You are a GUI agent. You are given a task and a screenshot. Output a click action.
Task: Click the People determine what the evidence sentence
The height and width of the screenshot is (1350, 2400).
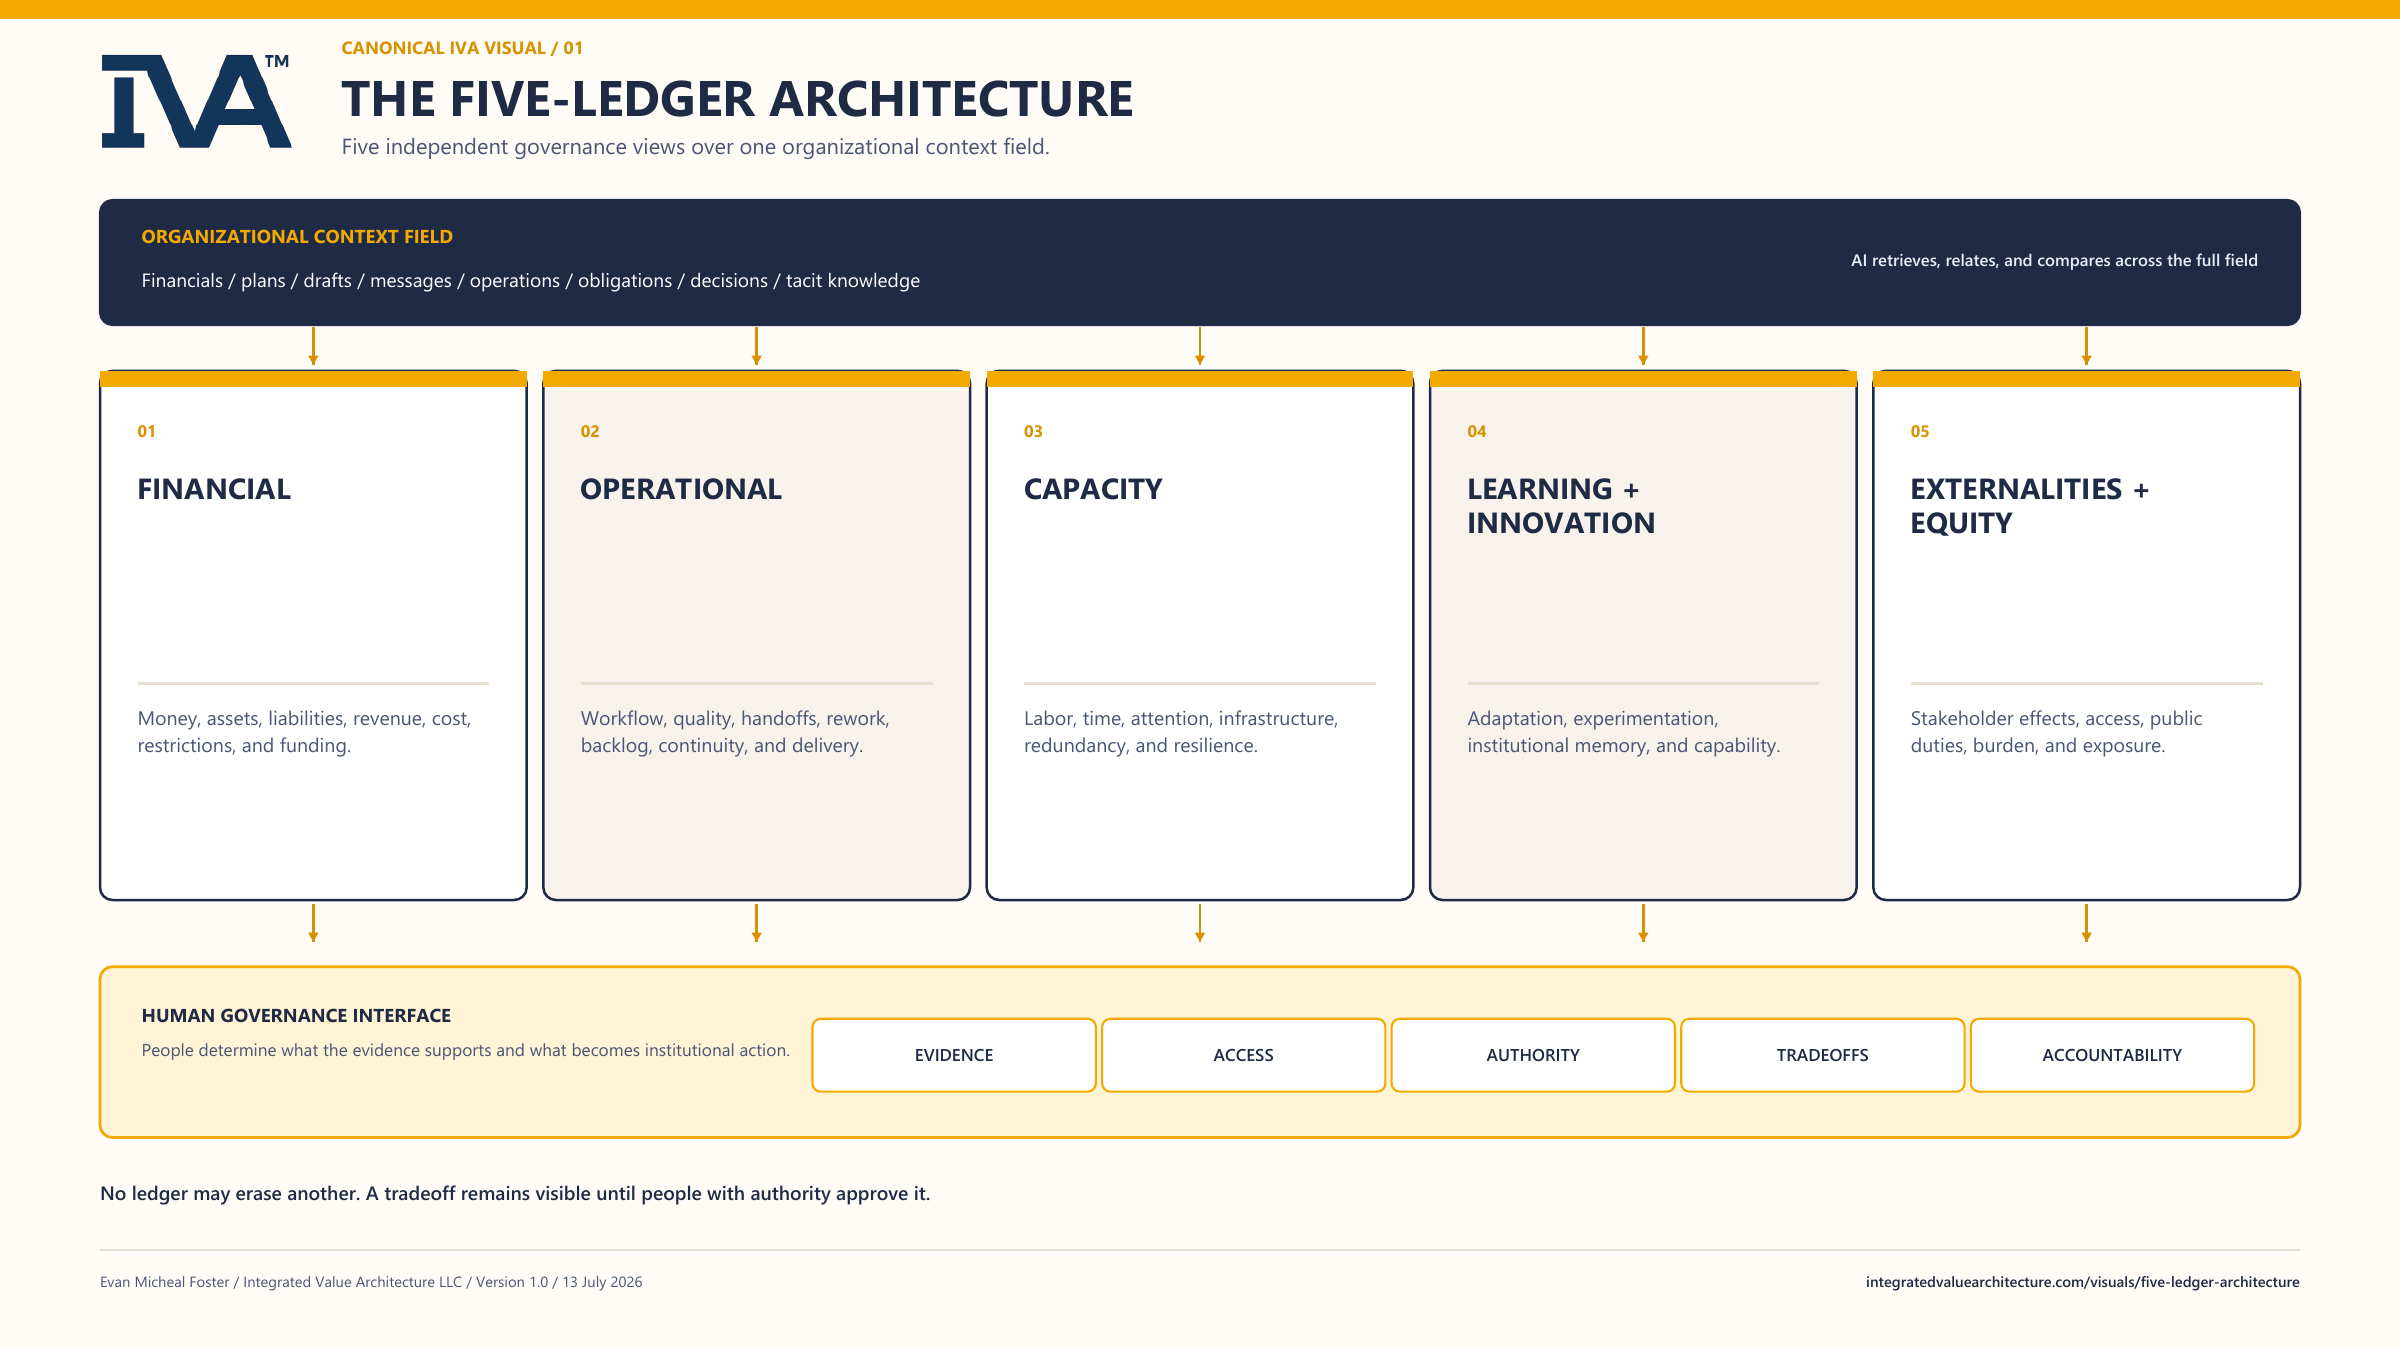pos(465,1050)
